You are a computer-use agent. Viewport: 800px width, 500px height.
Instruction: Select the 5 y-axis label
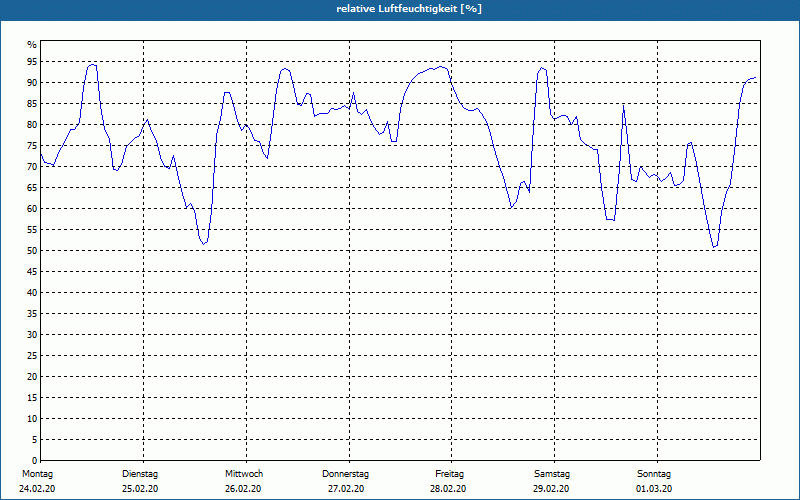click(34, 439)
